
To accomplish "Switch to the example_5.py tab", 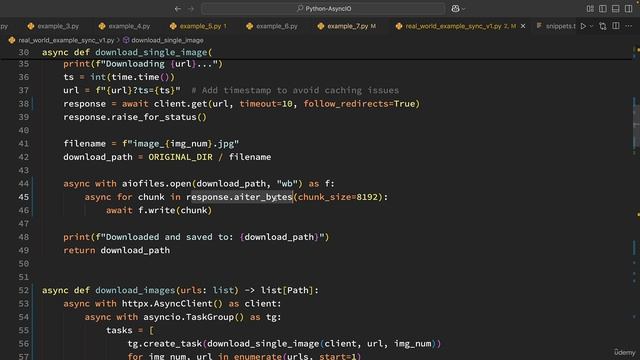I will pos(199,26).
